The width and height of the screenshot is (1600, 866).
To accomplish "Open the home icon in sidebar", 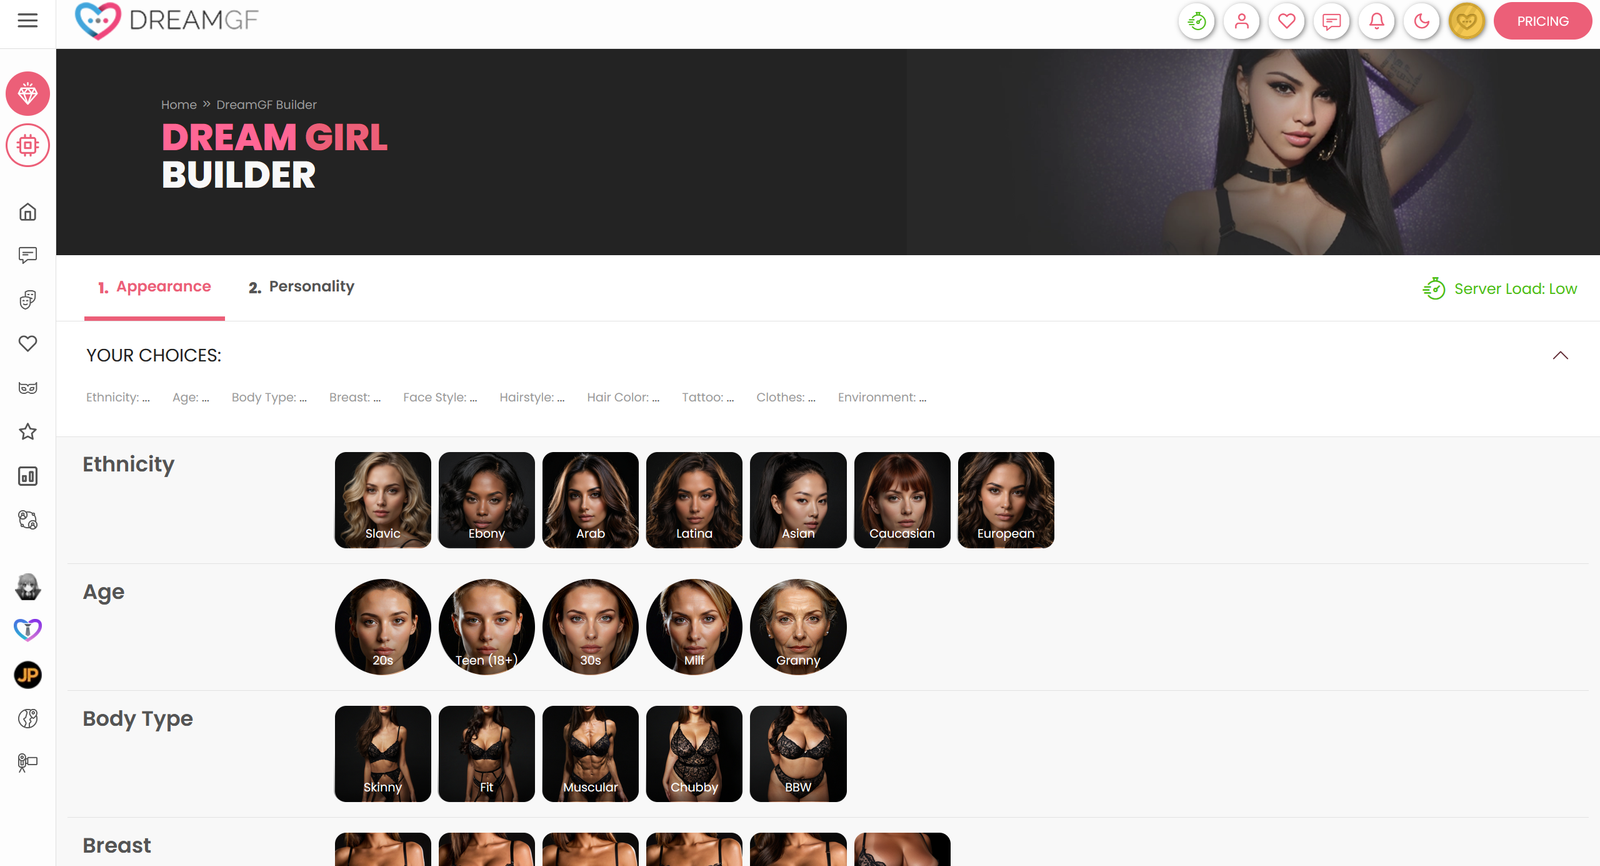I will pos(28,212).
